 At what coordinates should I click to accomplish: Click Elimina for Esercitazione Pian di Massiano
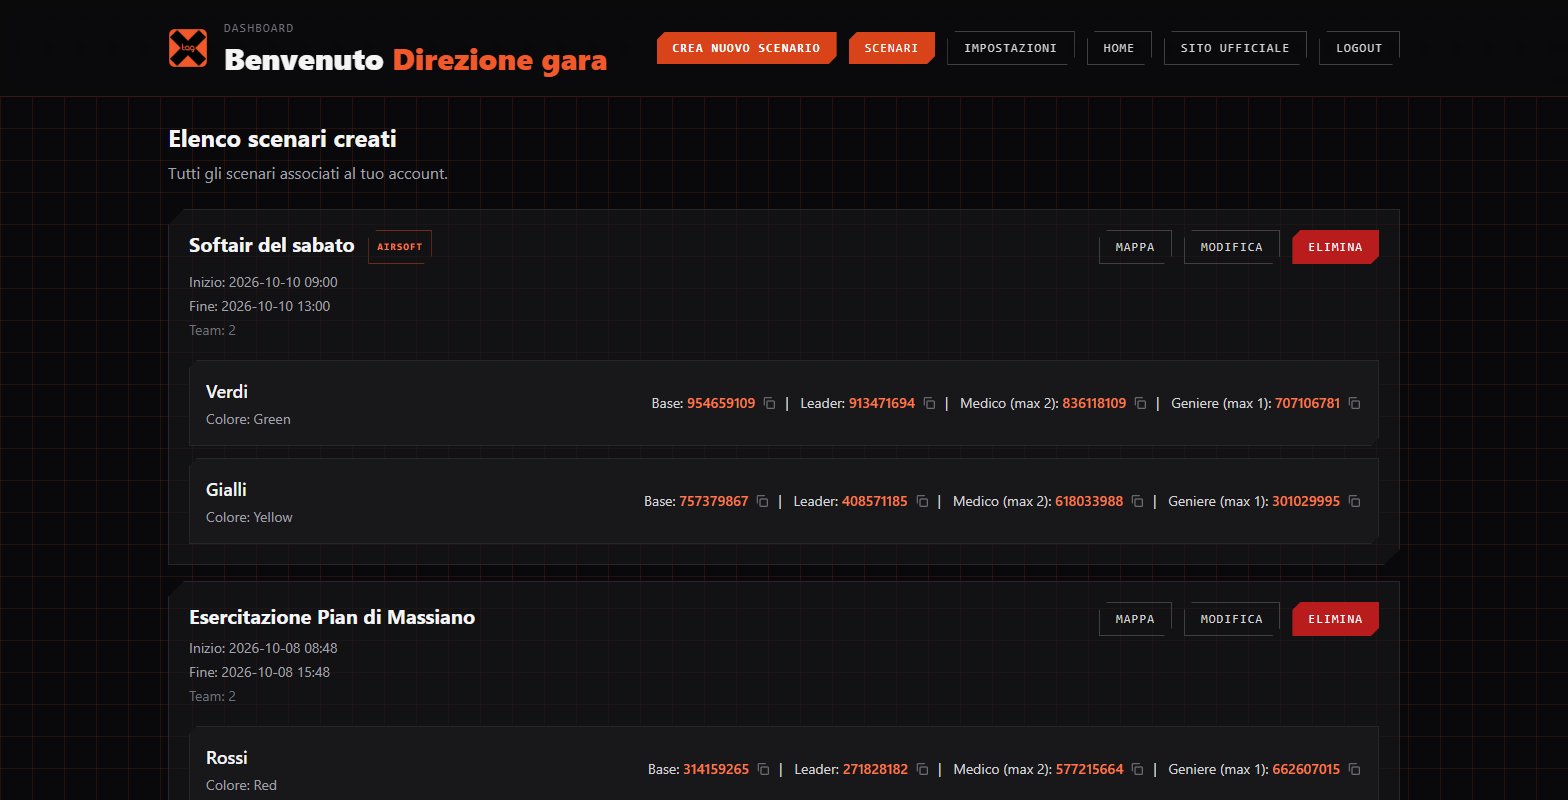coord(1335,619)
